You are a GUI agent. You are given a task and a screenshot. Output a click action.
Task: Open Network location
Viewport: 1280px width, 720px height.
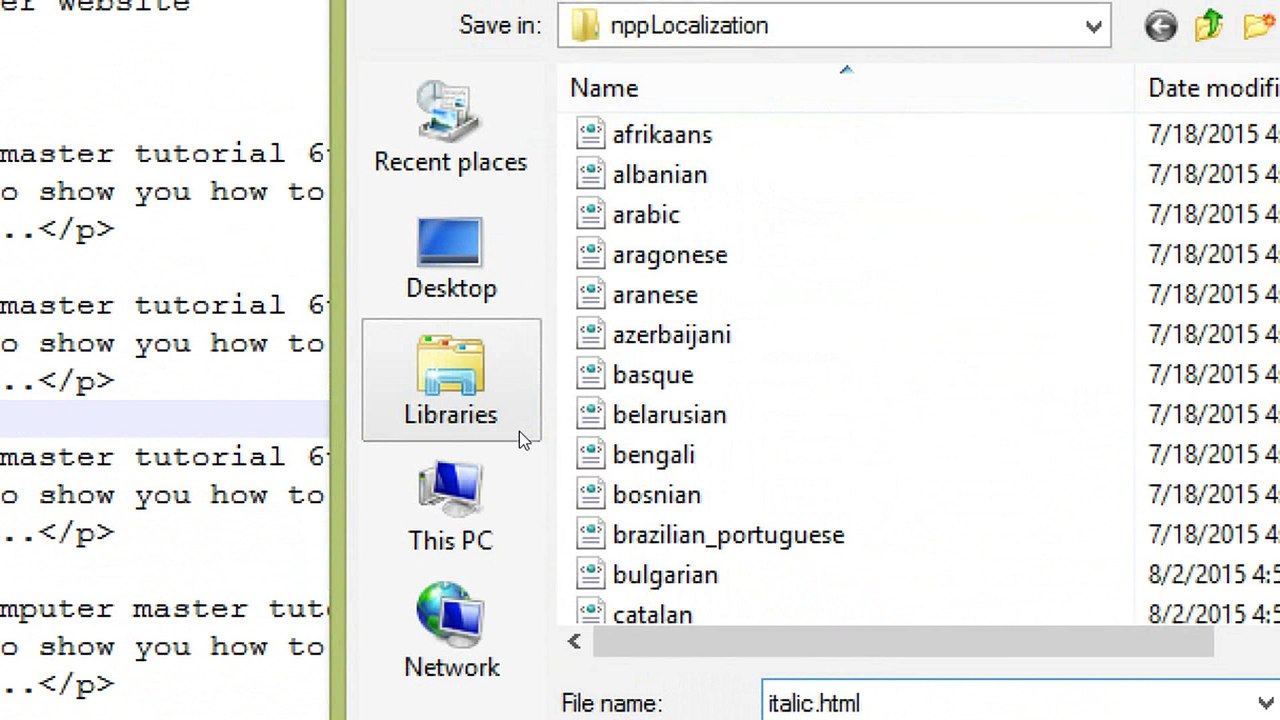(451, 632)
